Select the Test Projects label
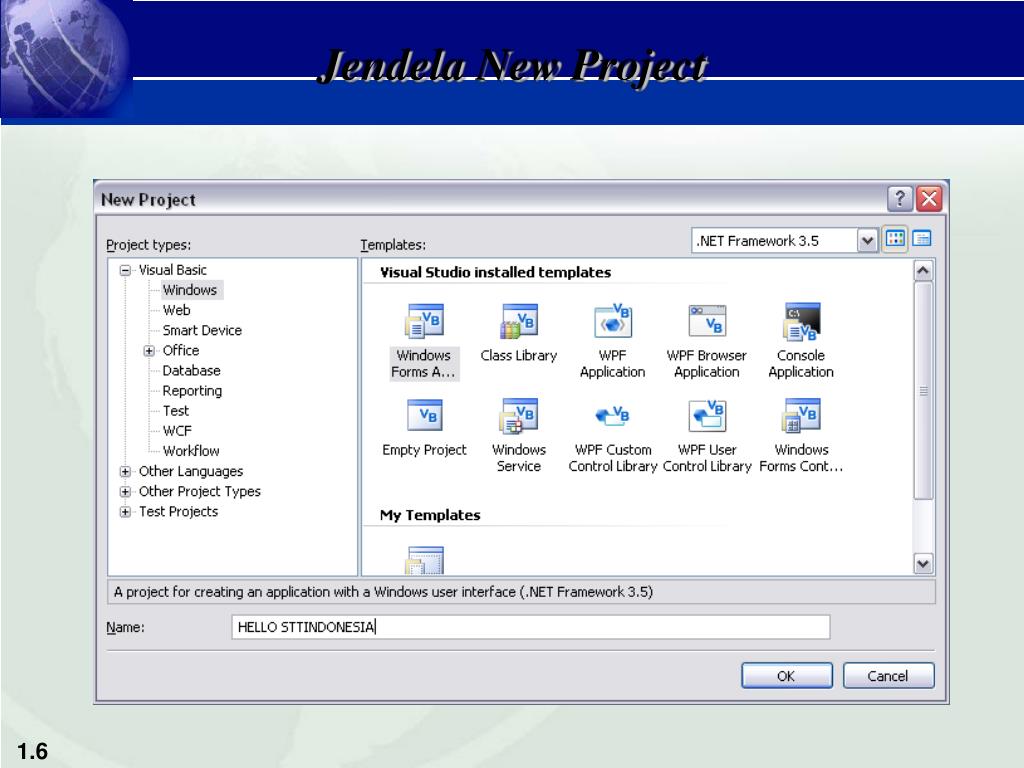The width and height of the screenshot is (1024, 768). point(178,512)
